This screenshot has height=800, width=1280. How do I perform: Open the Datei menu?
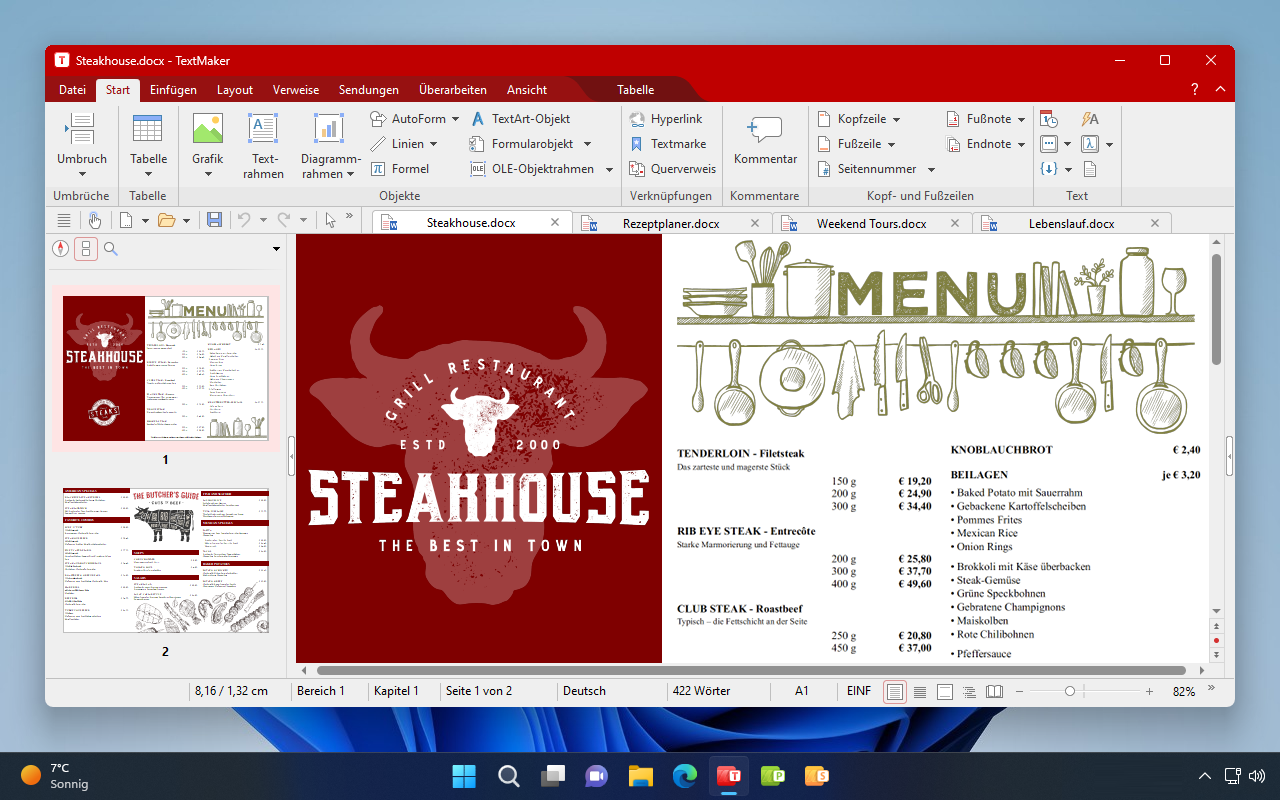72,90
